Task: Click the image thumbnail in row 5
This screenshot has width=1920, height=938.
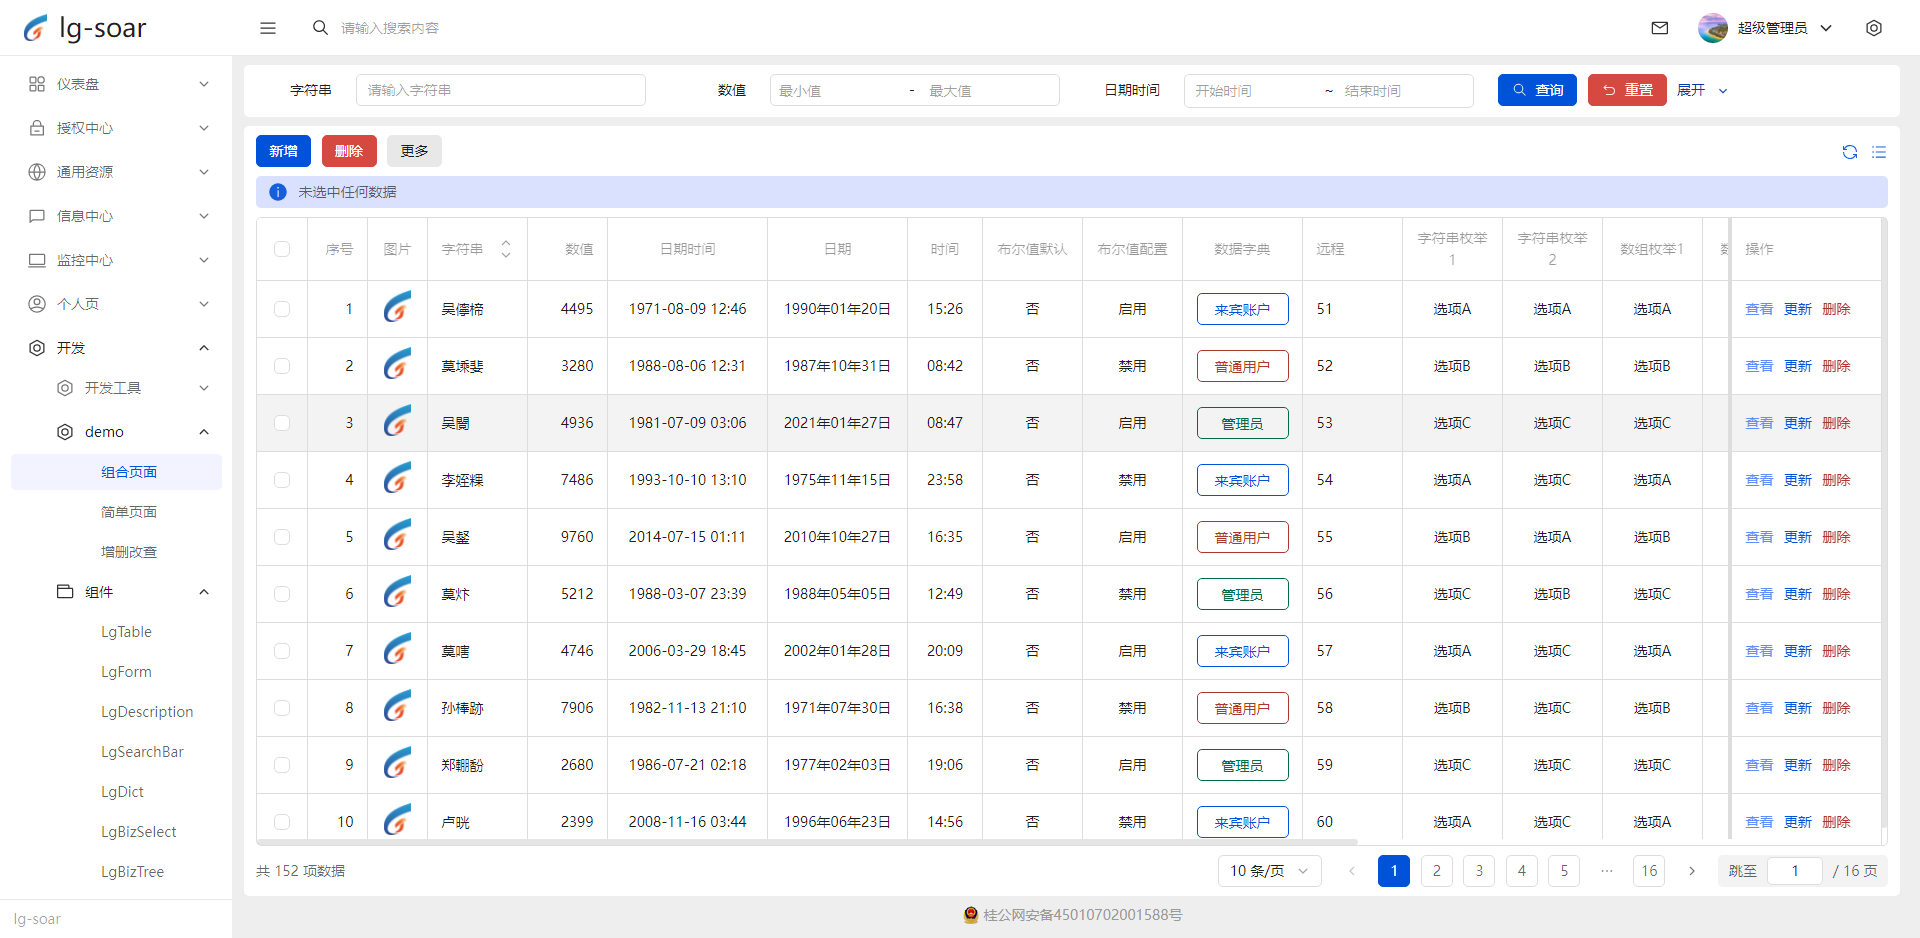Action: [x=397, y=537]
